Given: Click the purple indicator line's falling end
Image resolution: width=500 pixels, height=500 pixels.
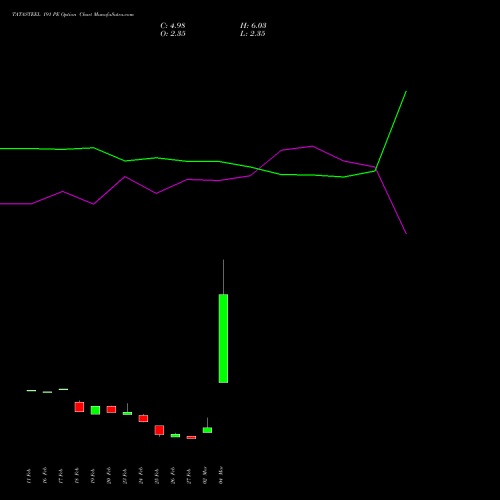Looking at the screenshot, I should (x=406, y=233).
